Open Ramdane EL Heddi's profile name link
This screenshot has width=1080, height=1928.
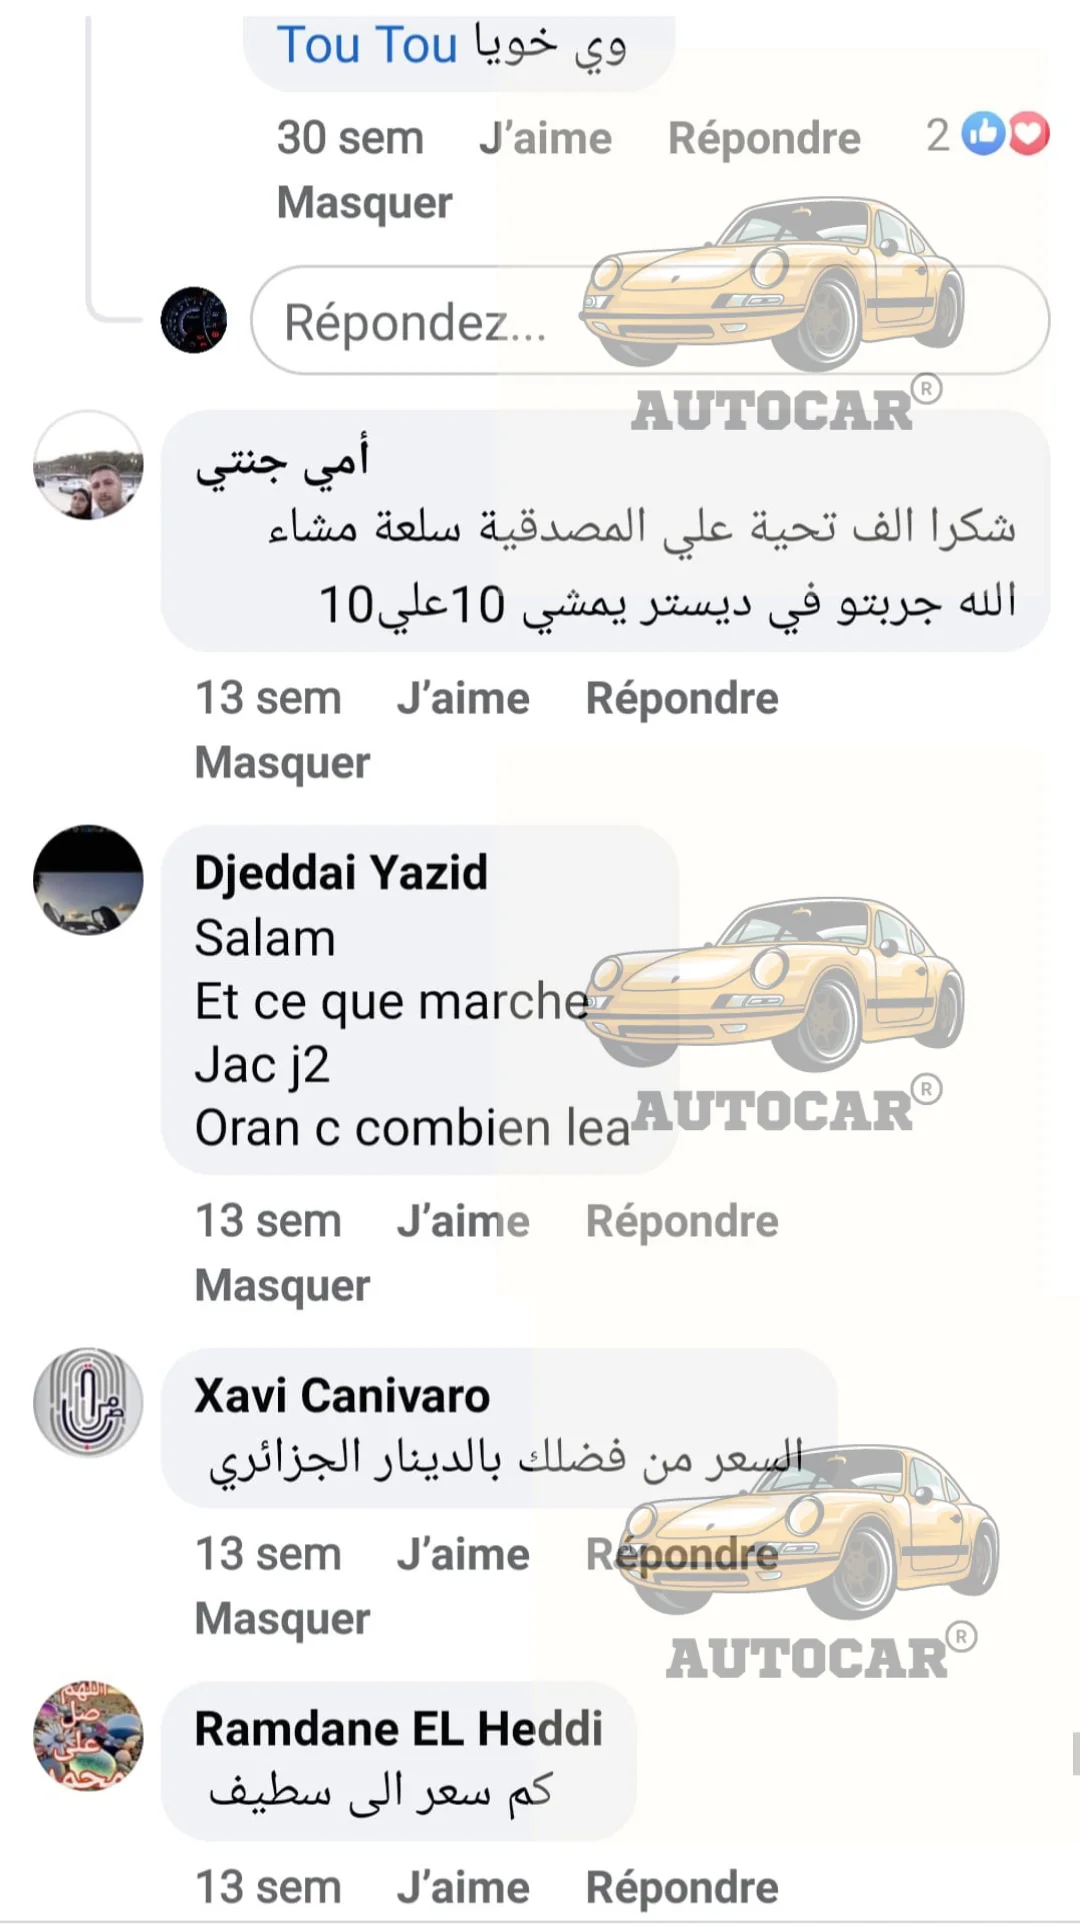399,1728
